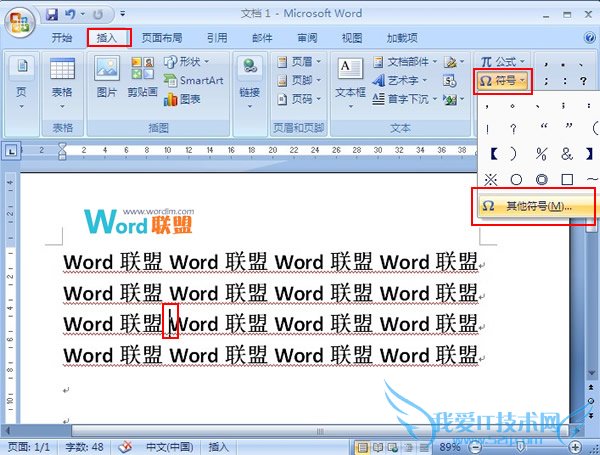The width and height of the screenshot is (600, 455).
Task: Insert a SmartArt graphic
Action: pyautogui.click(x=194, y=80)
